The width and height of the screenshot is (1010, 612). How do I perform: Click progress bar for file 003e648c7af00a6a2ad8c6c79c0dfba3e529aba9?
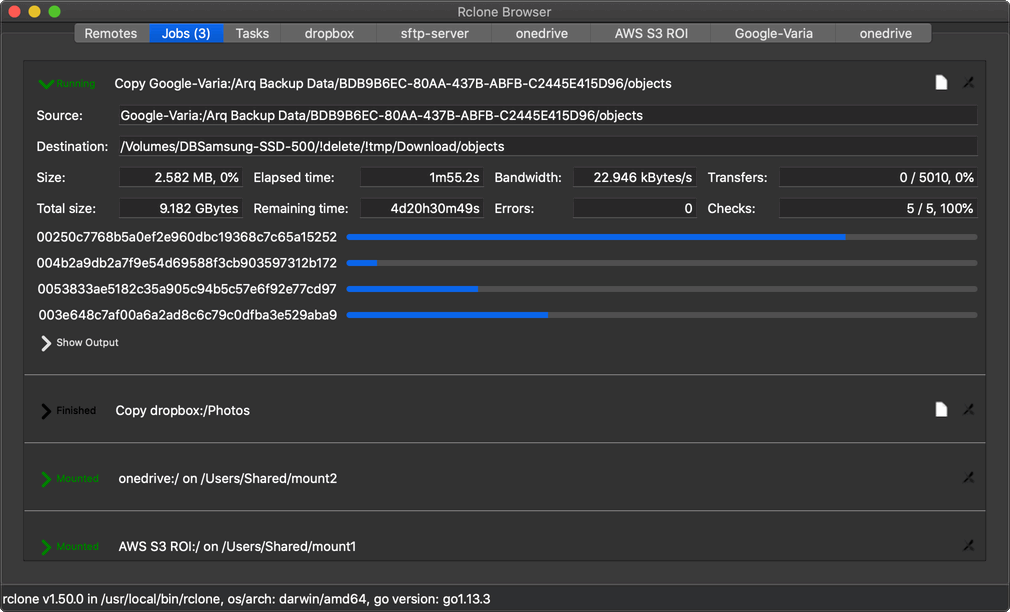point(662,315)
